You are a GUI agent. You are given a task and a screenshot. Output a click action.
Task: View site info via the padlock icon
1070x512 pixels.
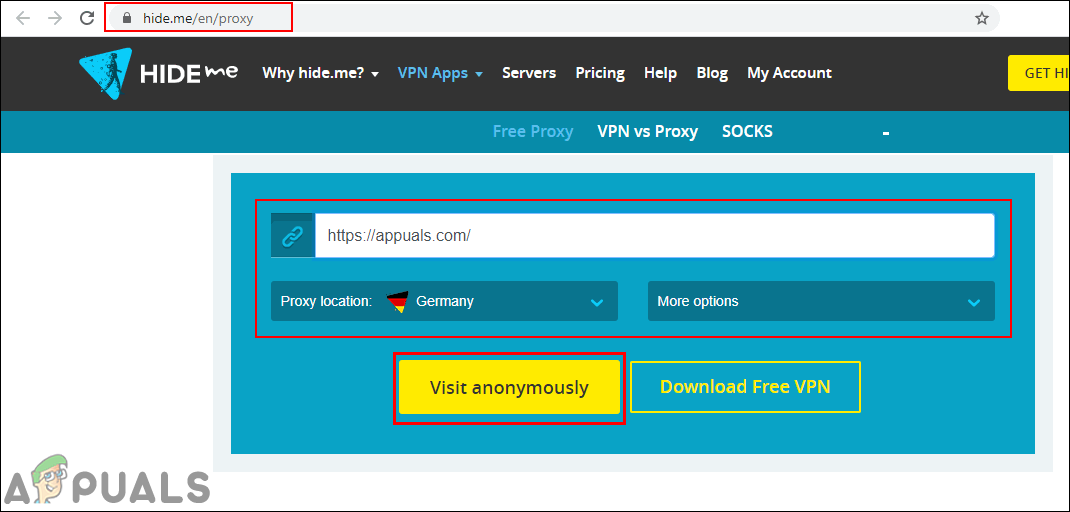(x=126, y=18)
